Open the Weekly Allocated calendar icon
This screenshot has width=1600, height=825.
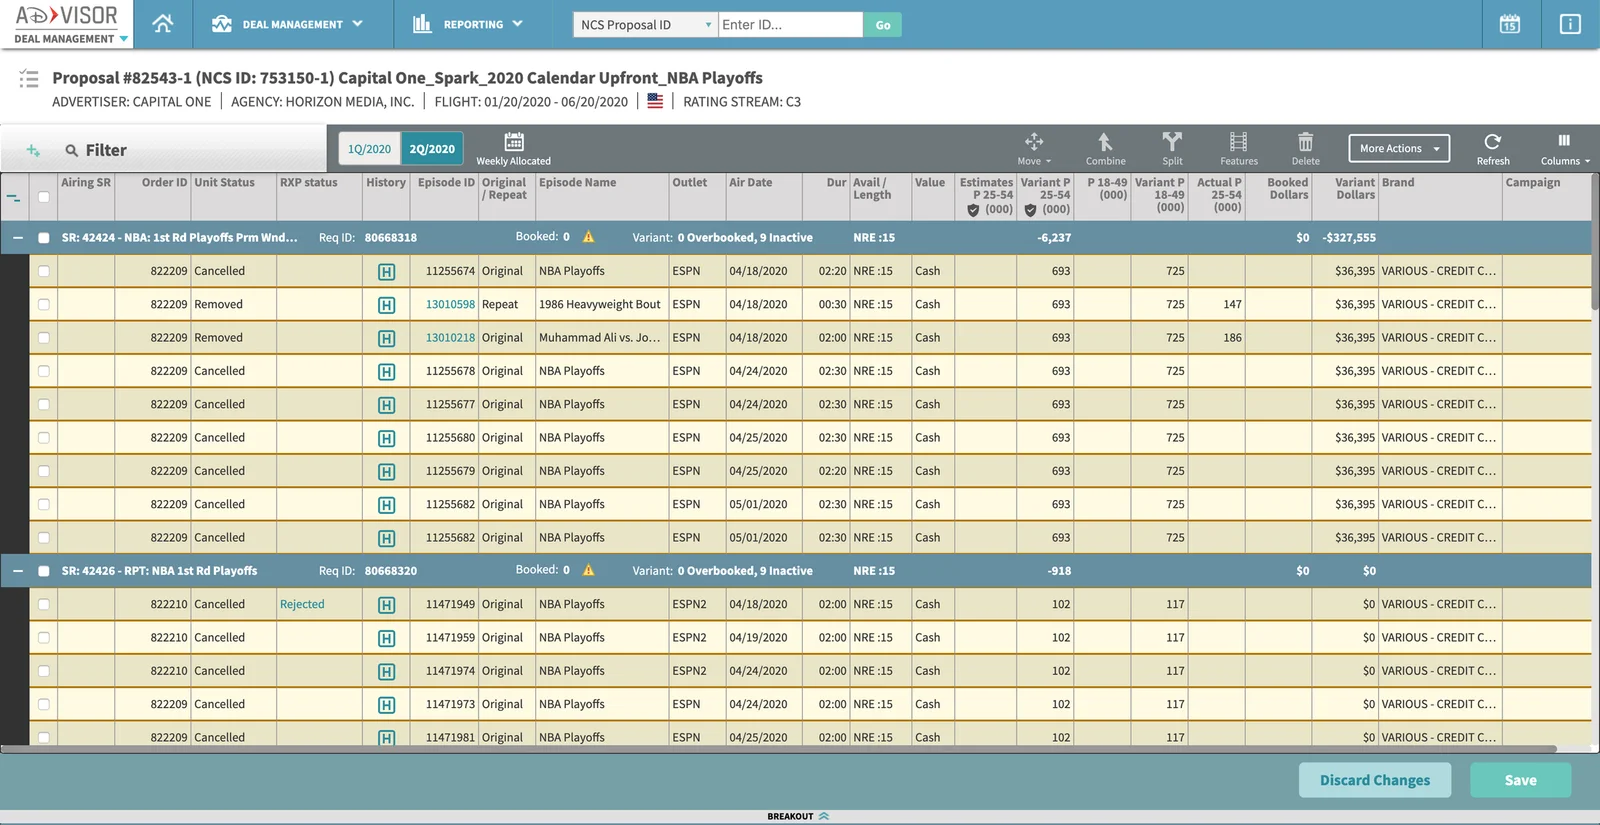tap(514, 141)
